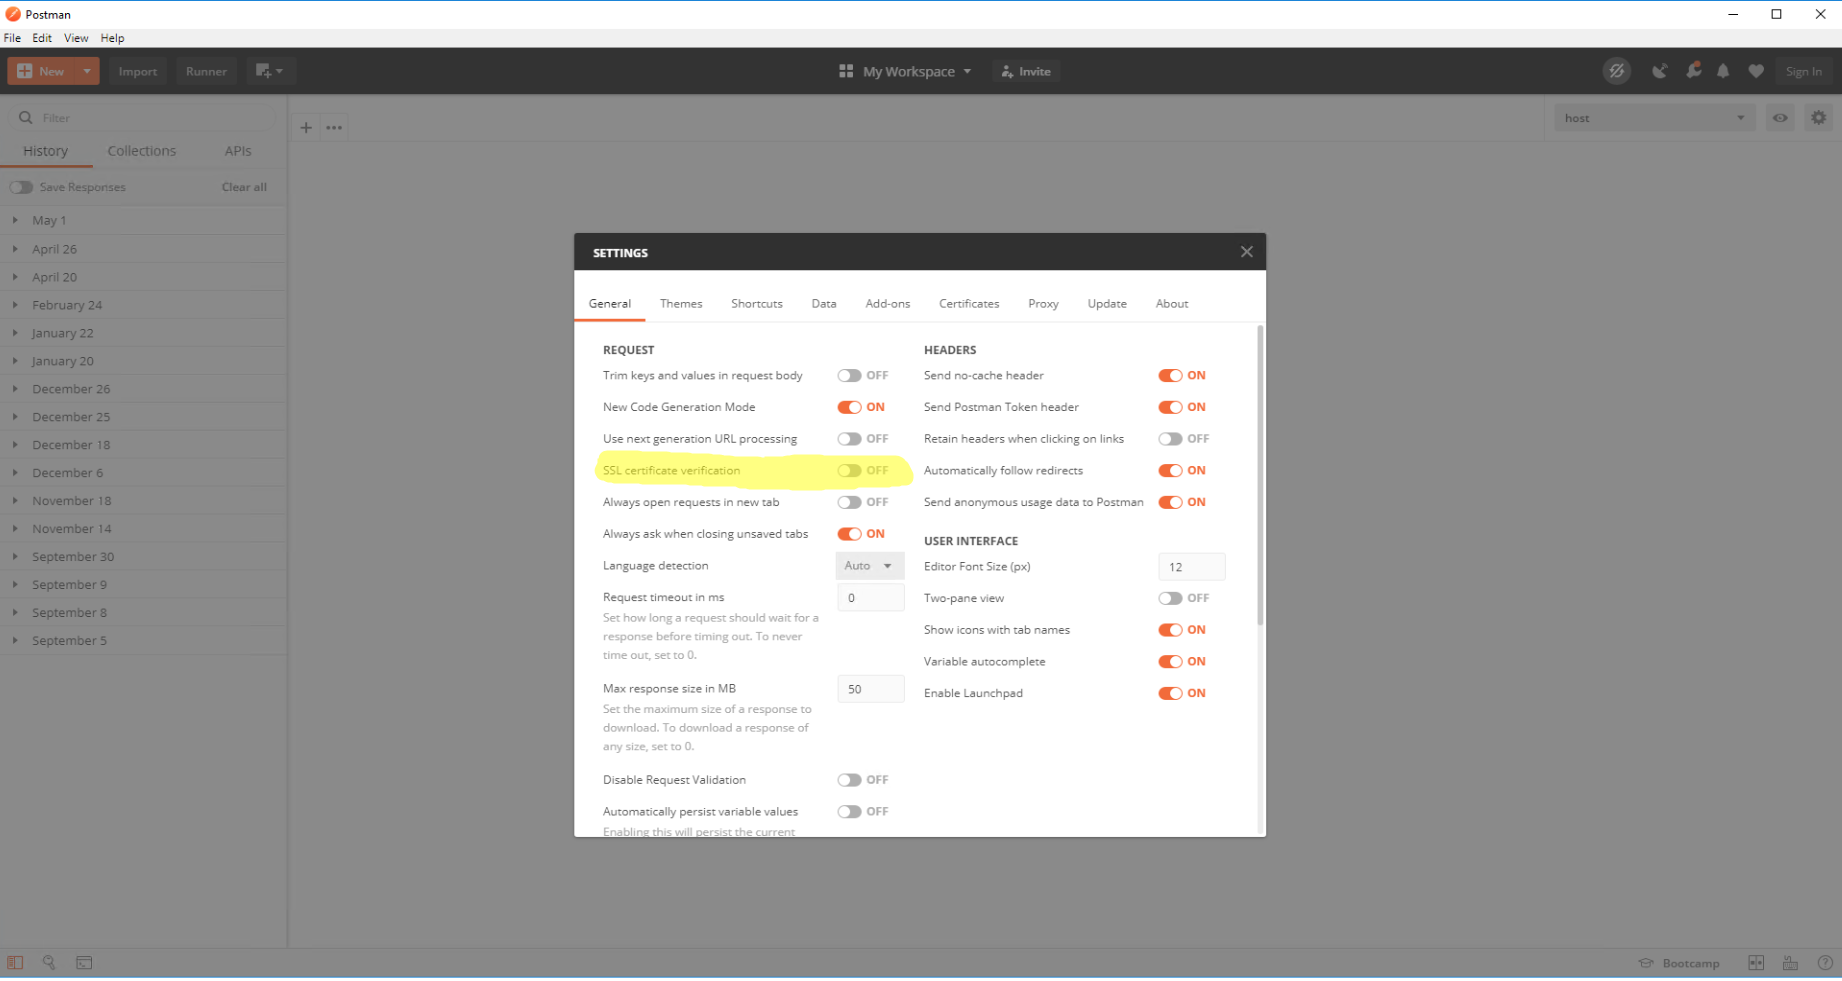The image size is (1842, 981).
Task: Click the notifications bell icon
Action: (x=1723, y=71)
